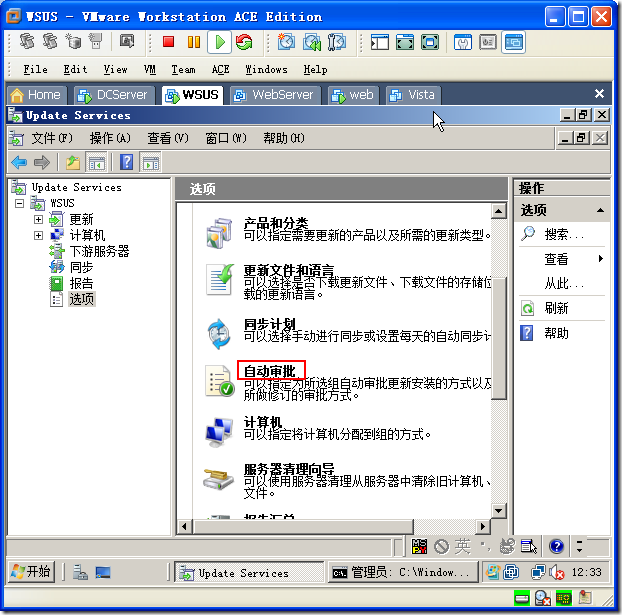Click the volume muted tray icon
Screen dimensions: 622x615
coord(557,573)
